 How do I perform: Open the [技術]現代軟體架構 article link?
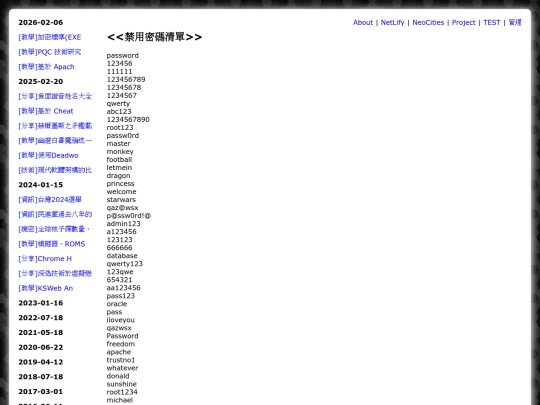[55, 170]
